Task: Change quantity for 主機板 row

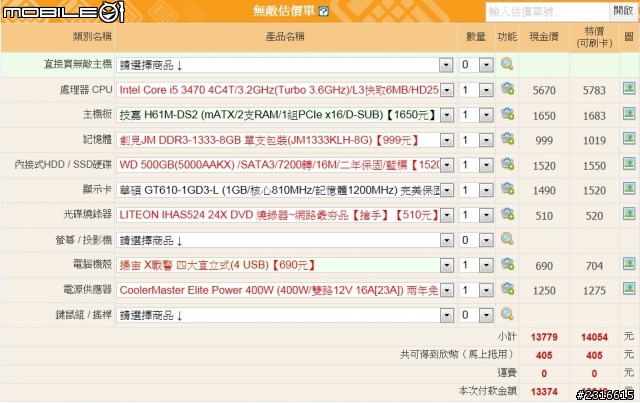Action: tap(476, 115)
